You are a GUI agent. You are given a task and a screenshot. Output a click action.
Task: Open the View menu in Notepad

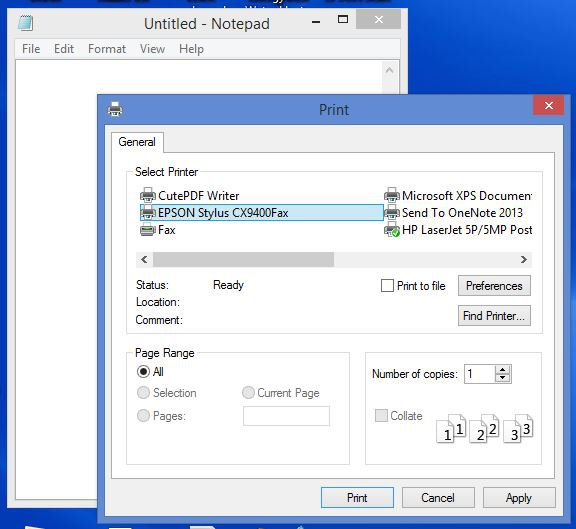pyautogui.click(x=152, y=48)
